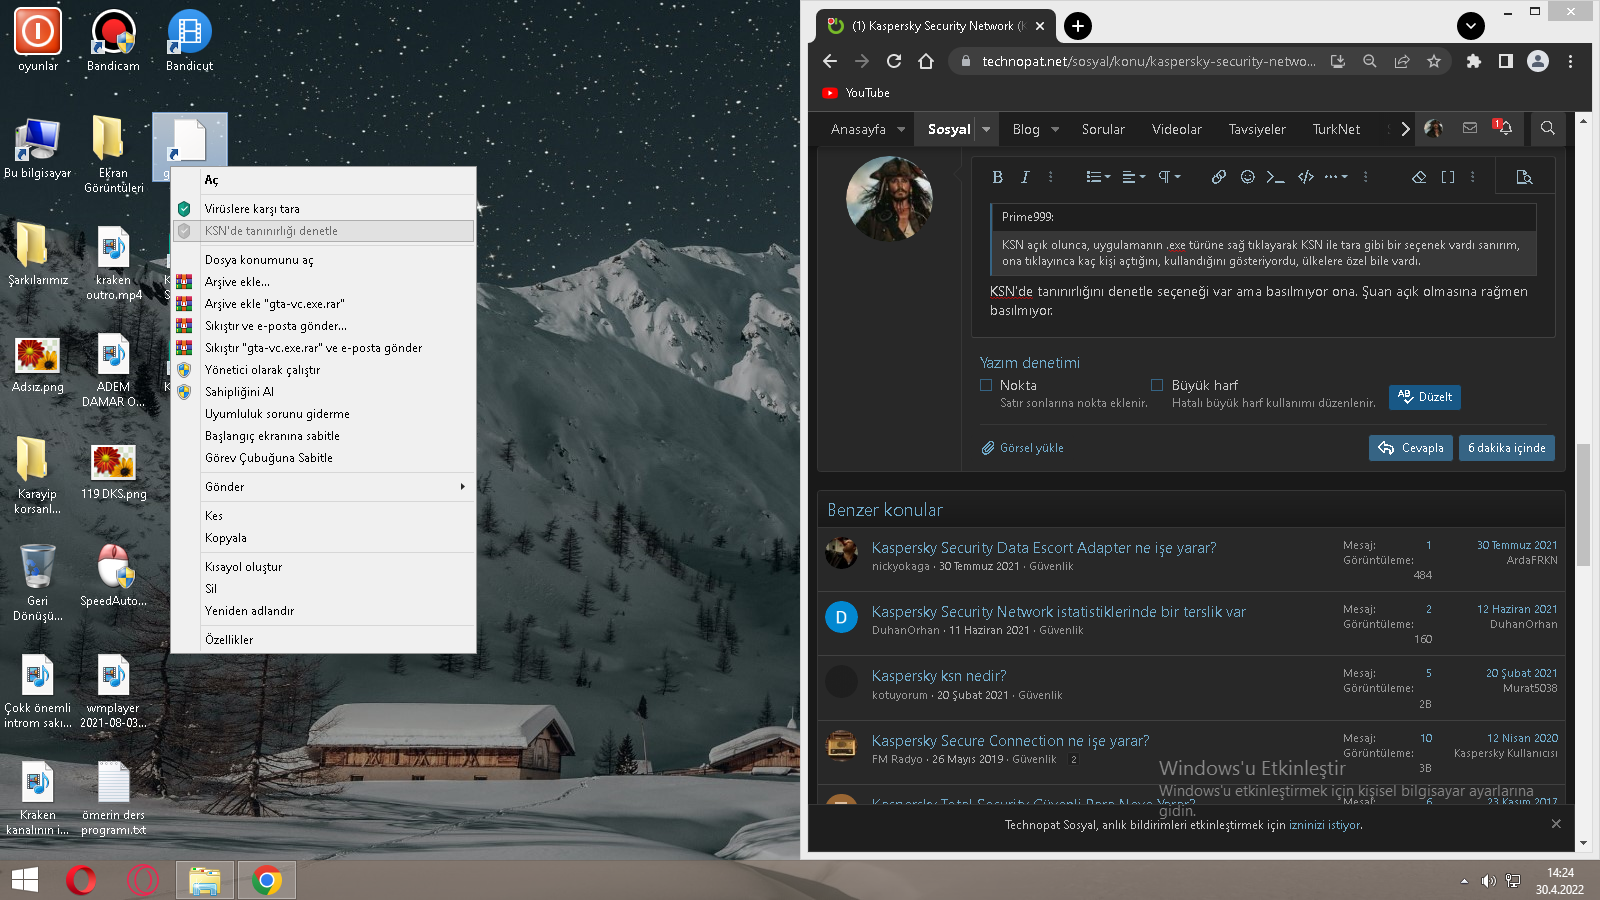This screenshot has height=900, width=1600.
Task: Go back to the previous page in Chrome
Action: point(830,61)
